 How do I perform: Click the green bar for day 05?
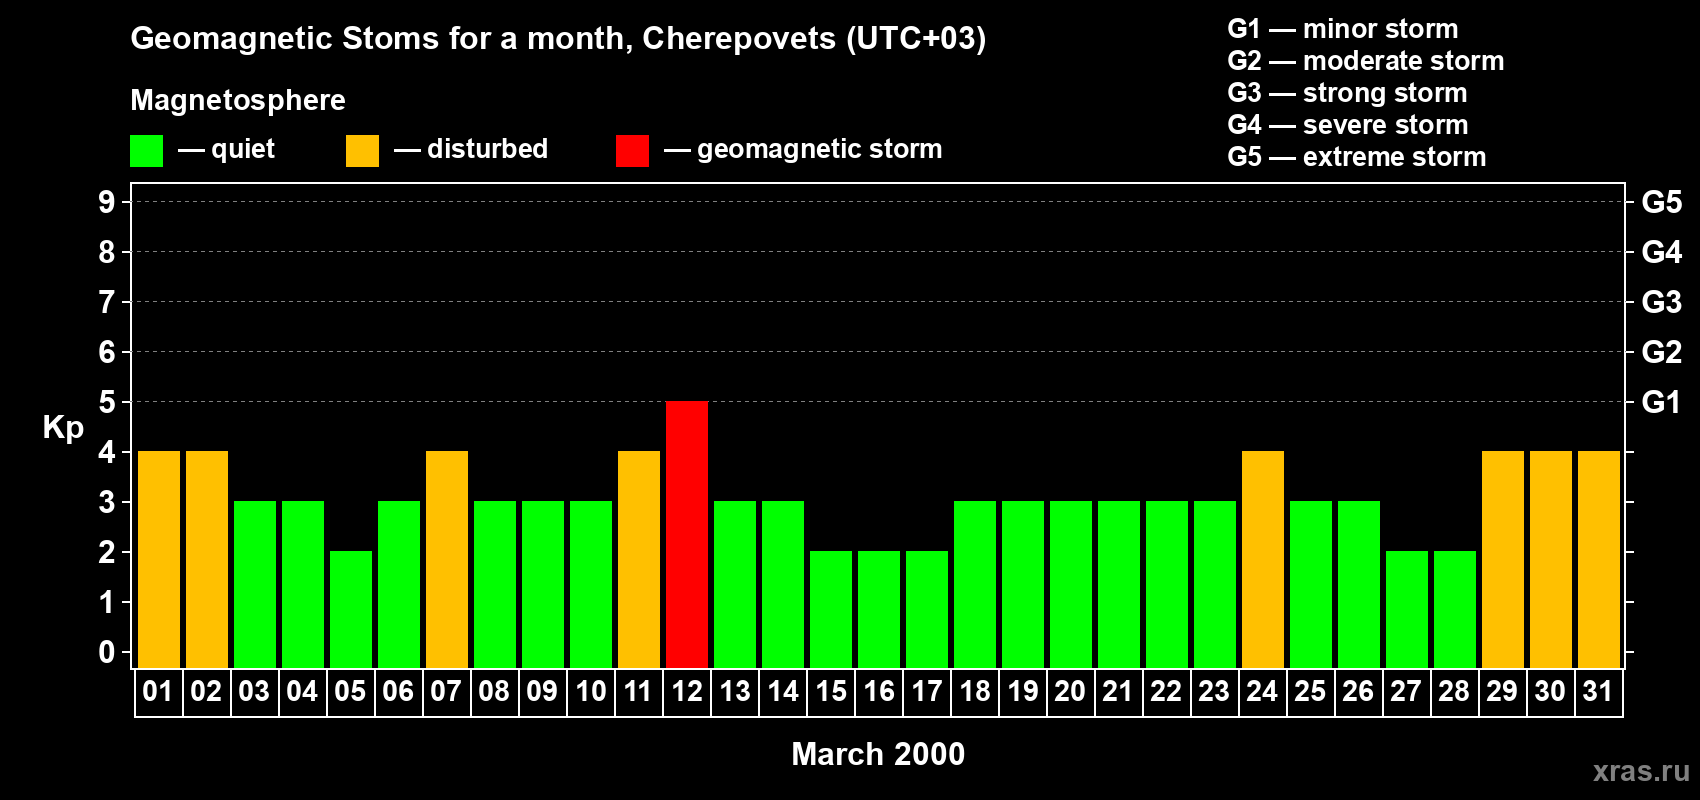coord(351,609)
